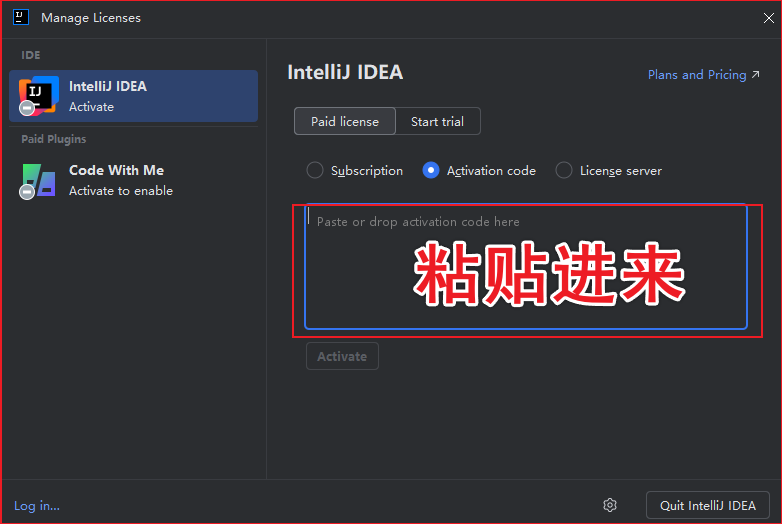Click the License server label text
Screen dimensions: 782x524
(620, 171)
